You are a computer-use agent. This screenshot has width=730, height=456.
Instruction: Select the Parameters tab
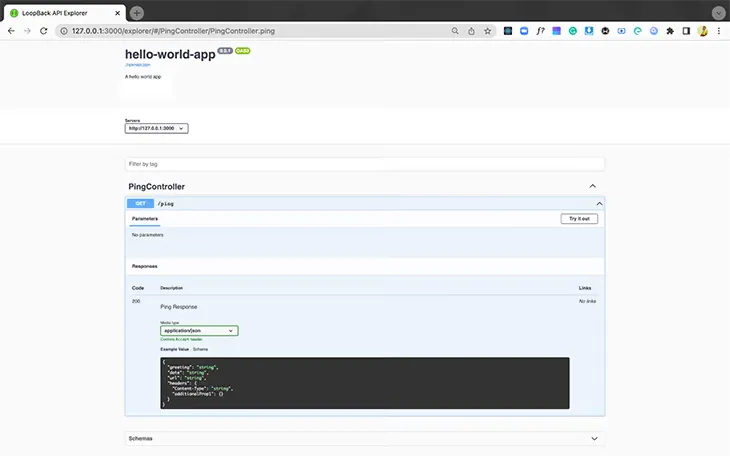pyautogui.click(x=145, y=218)
